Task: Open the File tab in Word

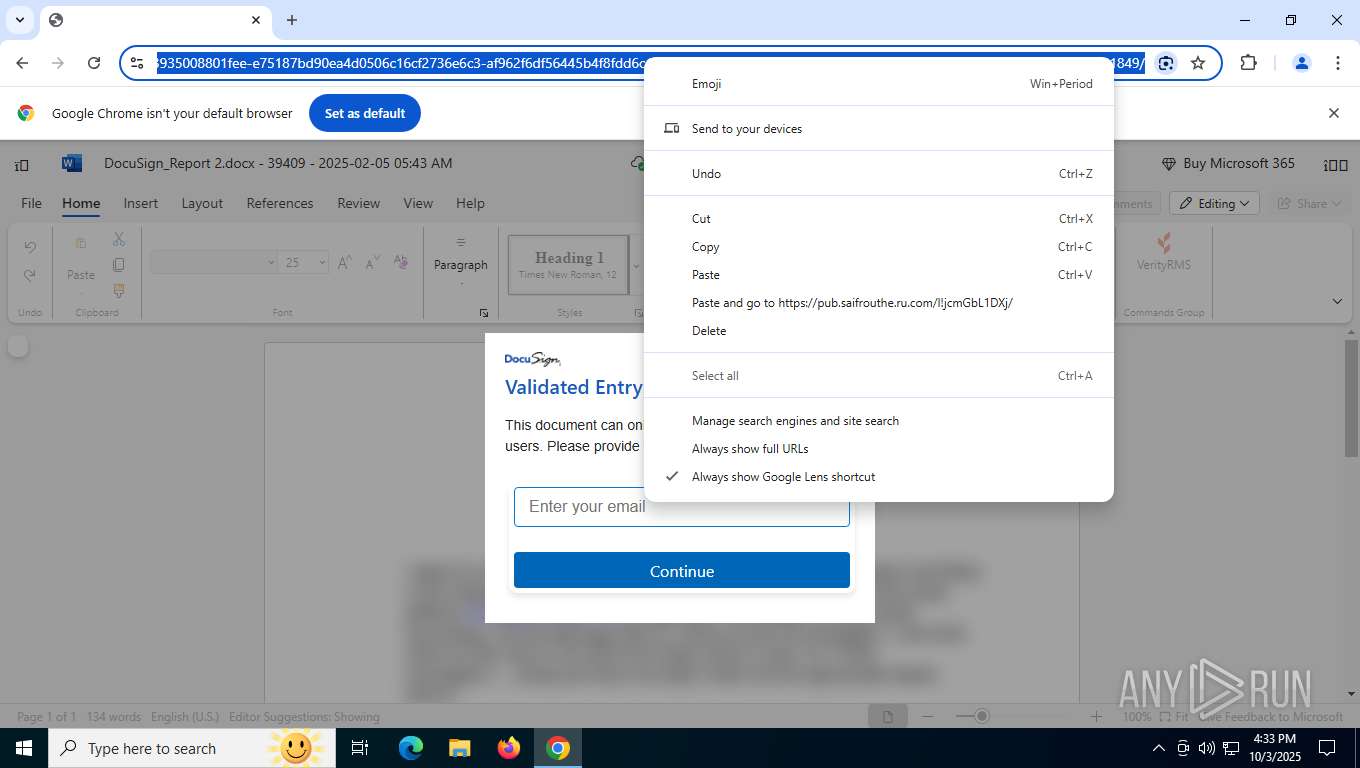Action: coord(32,203)
